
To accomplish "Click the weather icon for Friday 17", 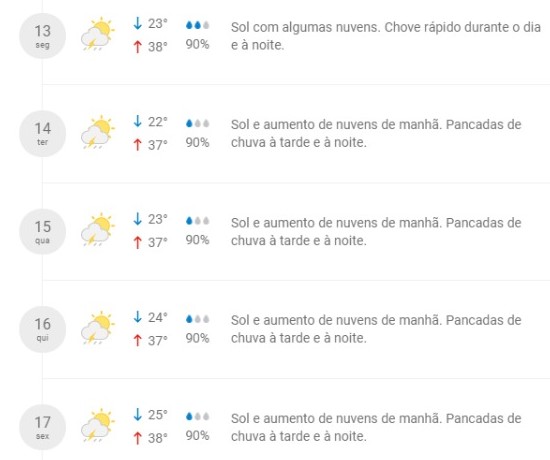I will click(98, 426).
